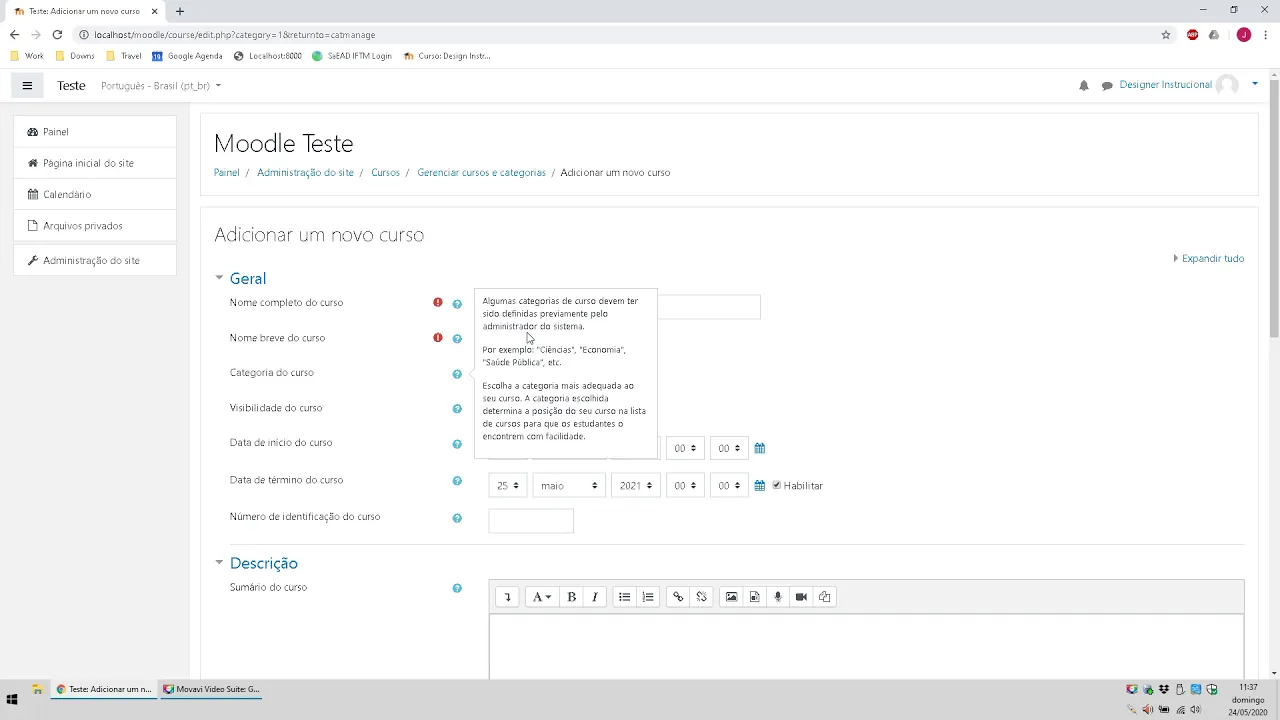Screen dimensions: 1280x720
Task: Apply bold in summary editor
Action: (x=571, y=597)
